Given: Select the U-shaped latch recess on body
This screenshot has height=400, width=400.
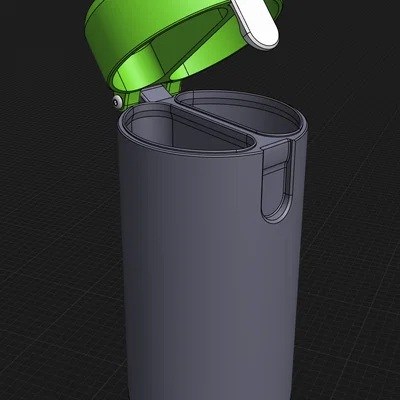Looking at the screenshot, I should [x=278, y=182].
